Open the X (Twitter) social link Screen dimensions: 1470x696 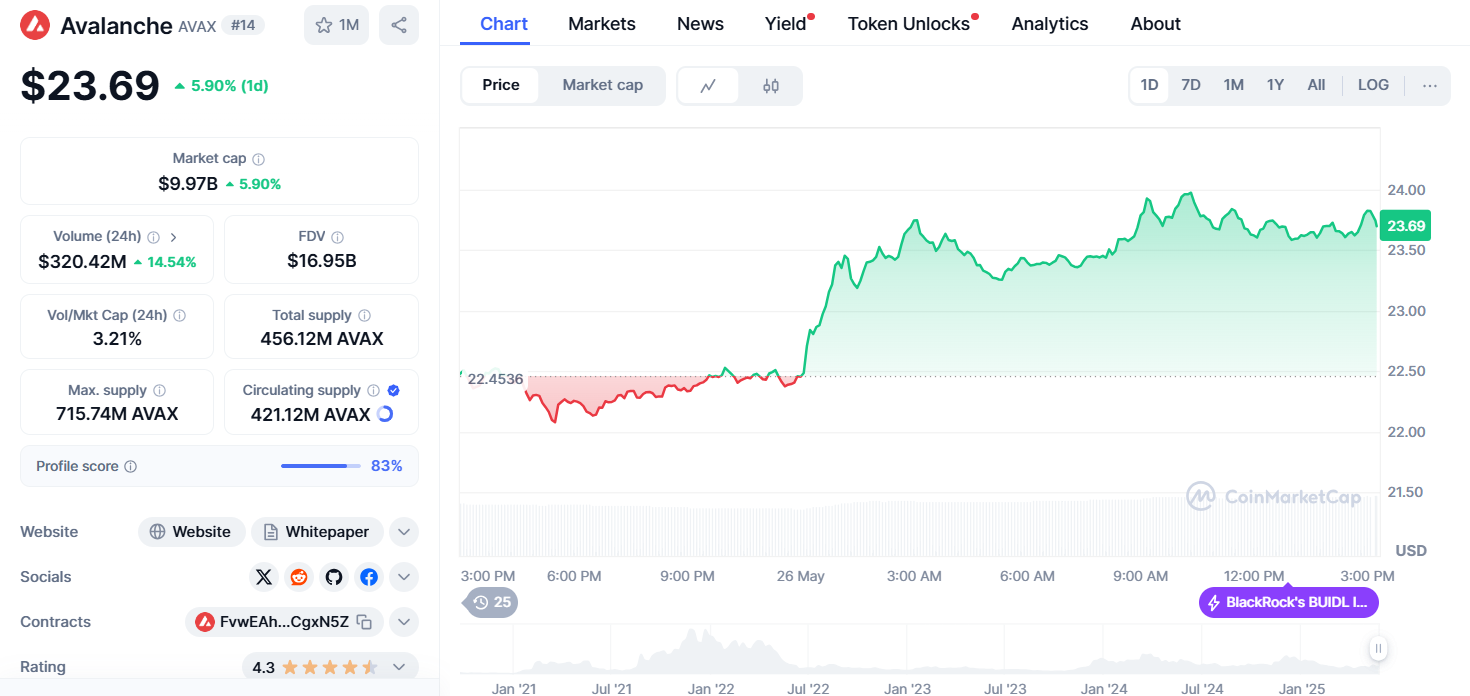264,577
